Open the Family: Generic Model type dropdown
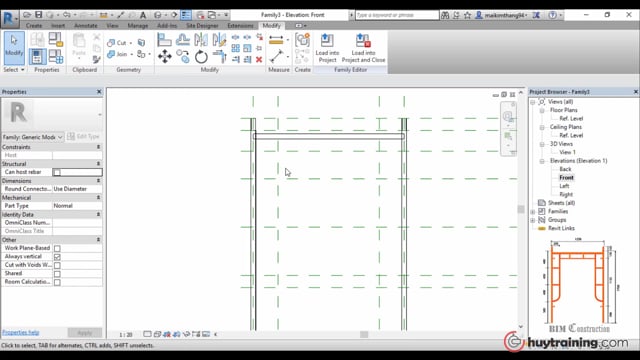The width and height of the screenshot is (640, 360). tap(33, 137)
